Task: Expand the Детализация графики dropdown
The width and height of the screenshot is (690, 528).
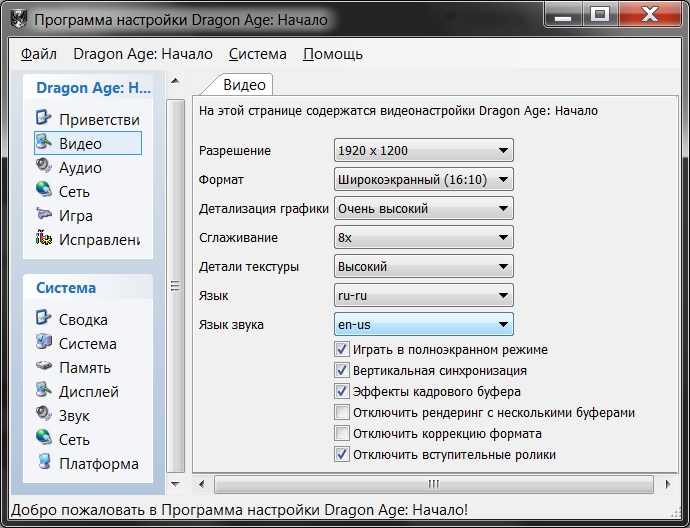Action: point(424,209)
